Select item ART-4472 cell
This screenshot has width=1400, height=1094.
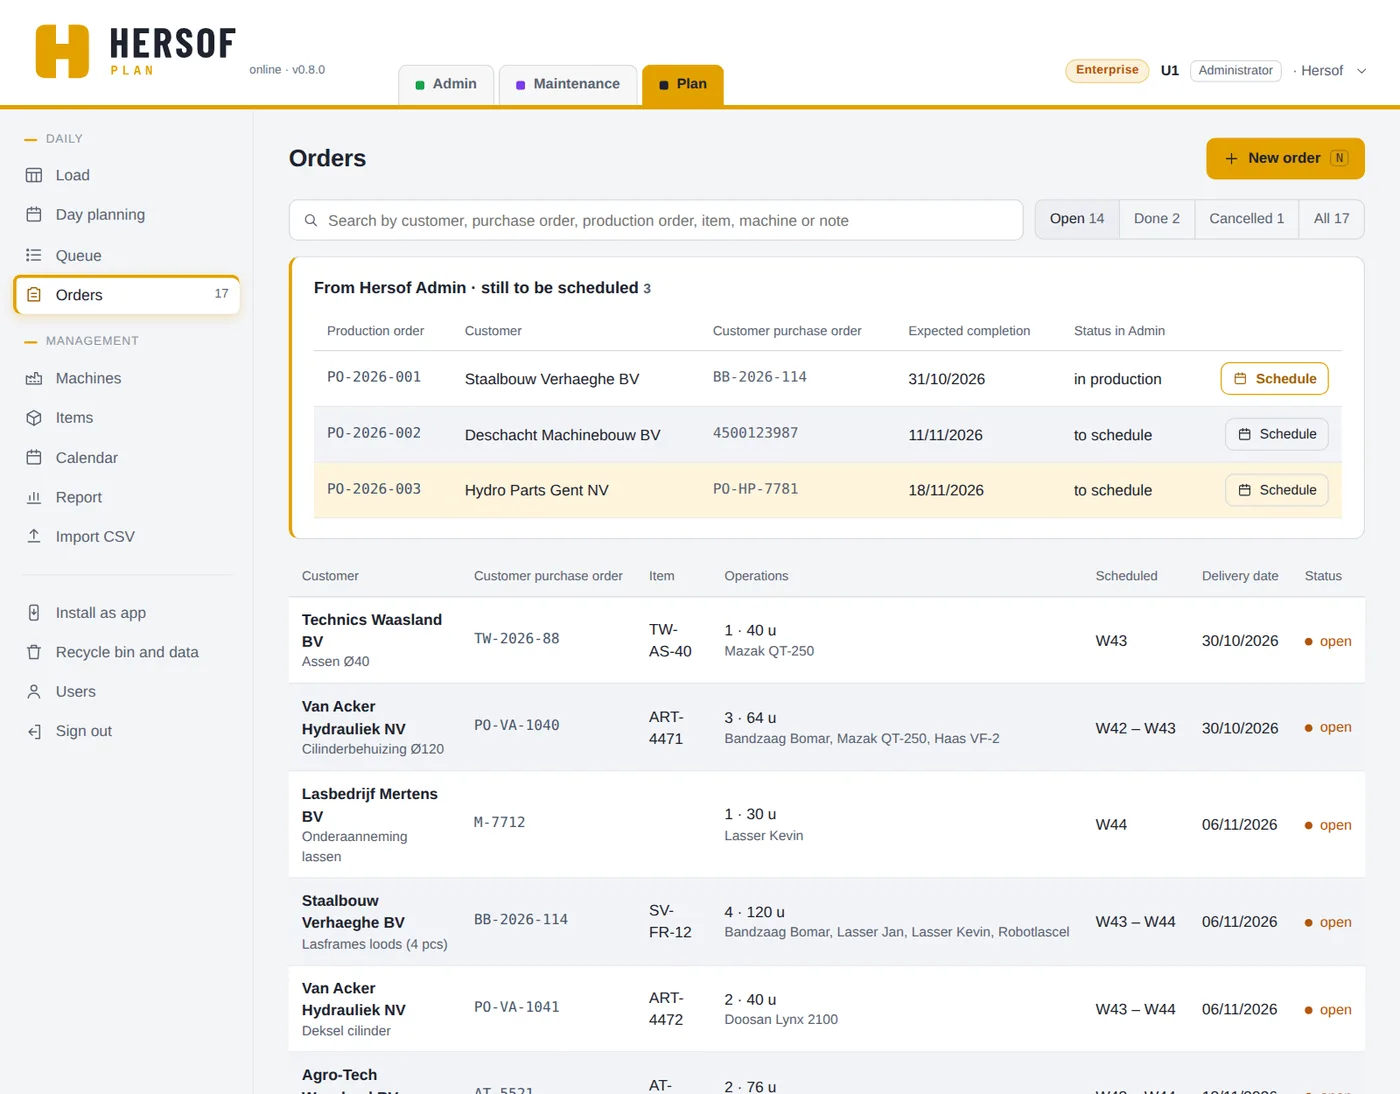666,1009
